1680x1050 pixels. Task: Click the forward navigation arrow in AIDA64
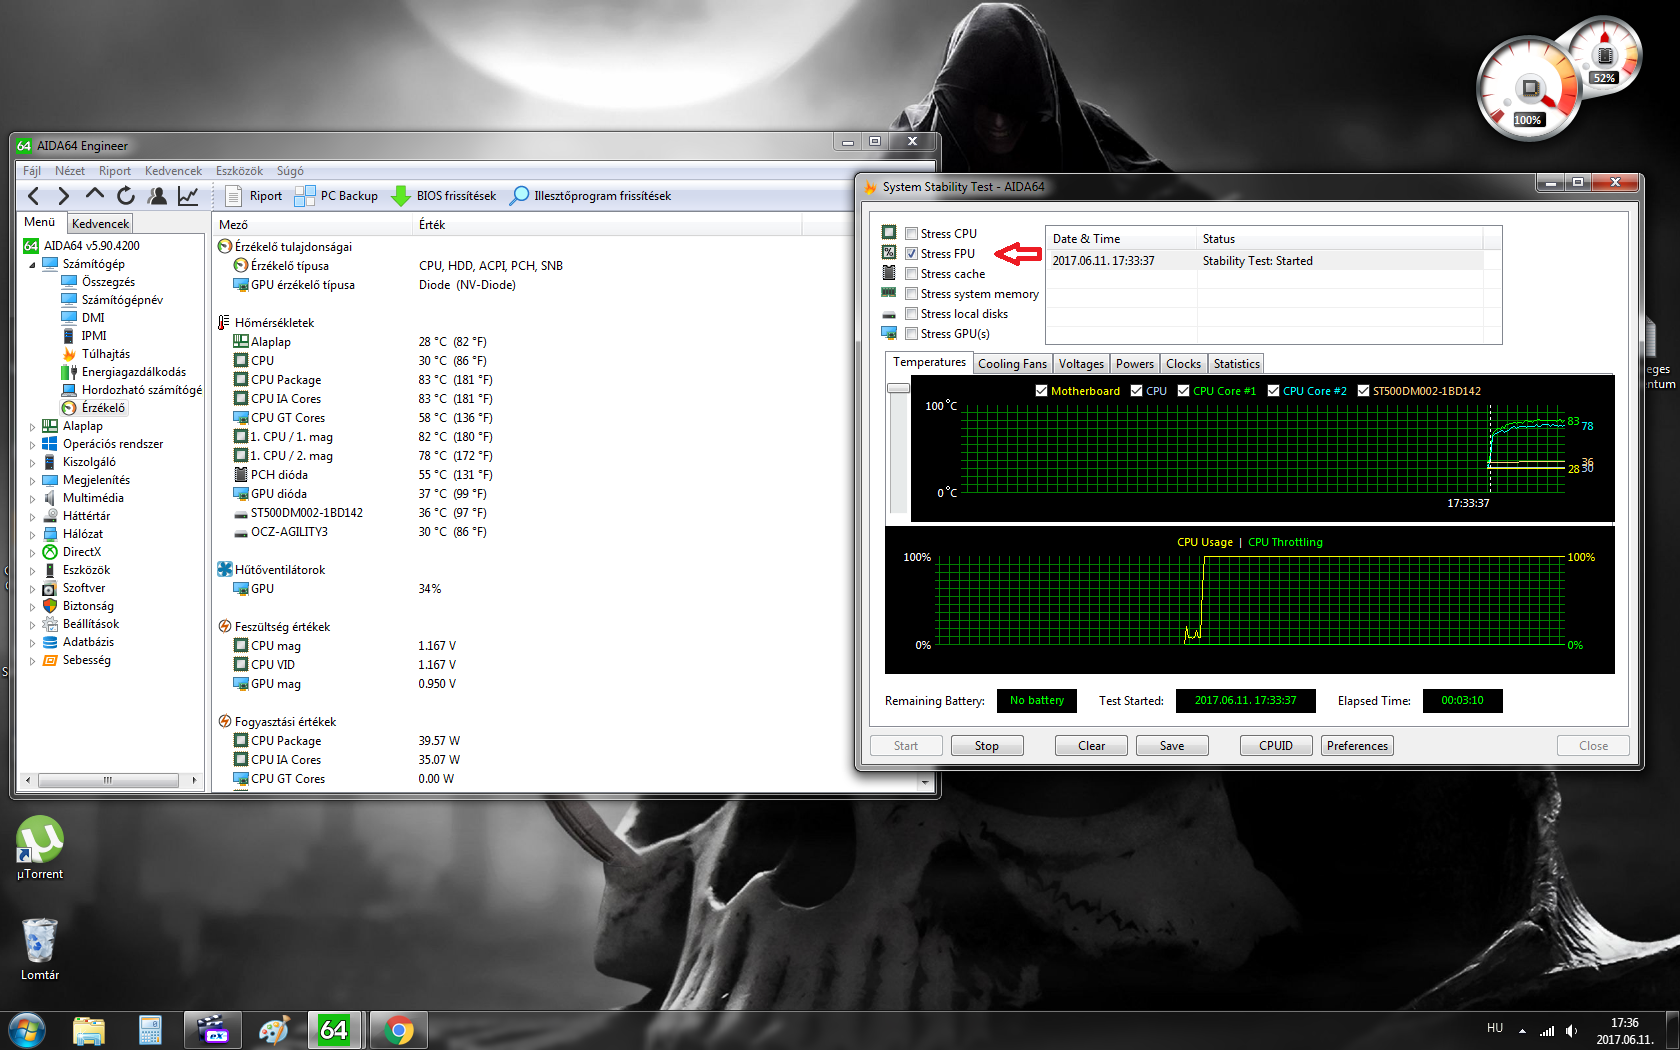pyautogui.click(x=64, y=196)
